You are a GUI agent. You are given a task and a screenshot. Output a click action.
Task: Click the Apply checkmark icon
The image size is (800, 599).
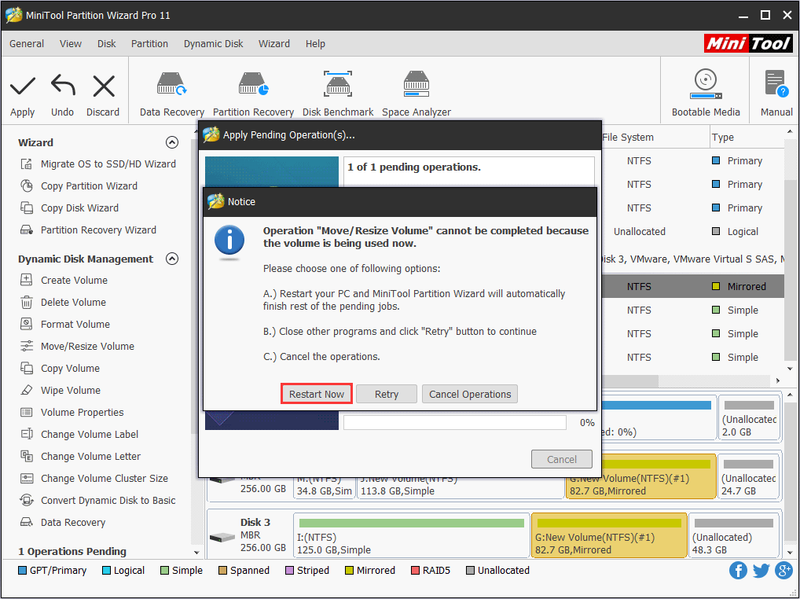click(x=22, y=87)
